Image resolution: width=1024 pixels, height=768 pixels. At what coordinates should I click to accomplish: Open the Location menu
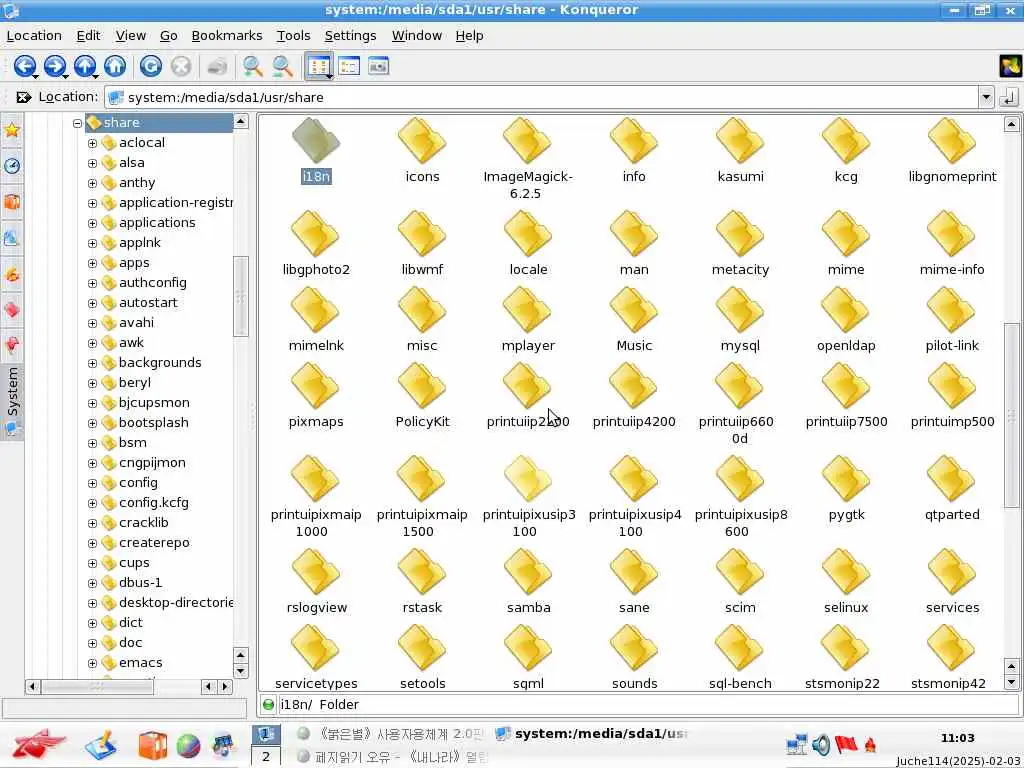tap(34, 36)
